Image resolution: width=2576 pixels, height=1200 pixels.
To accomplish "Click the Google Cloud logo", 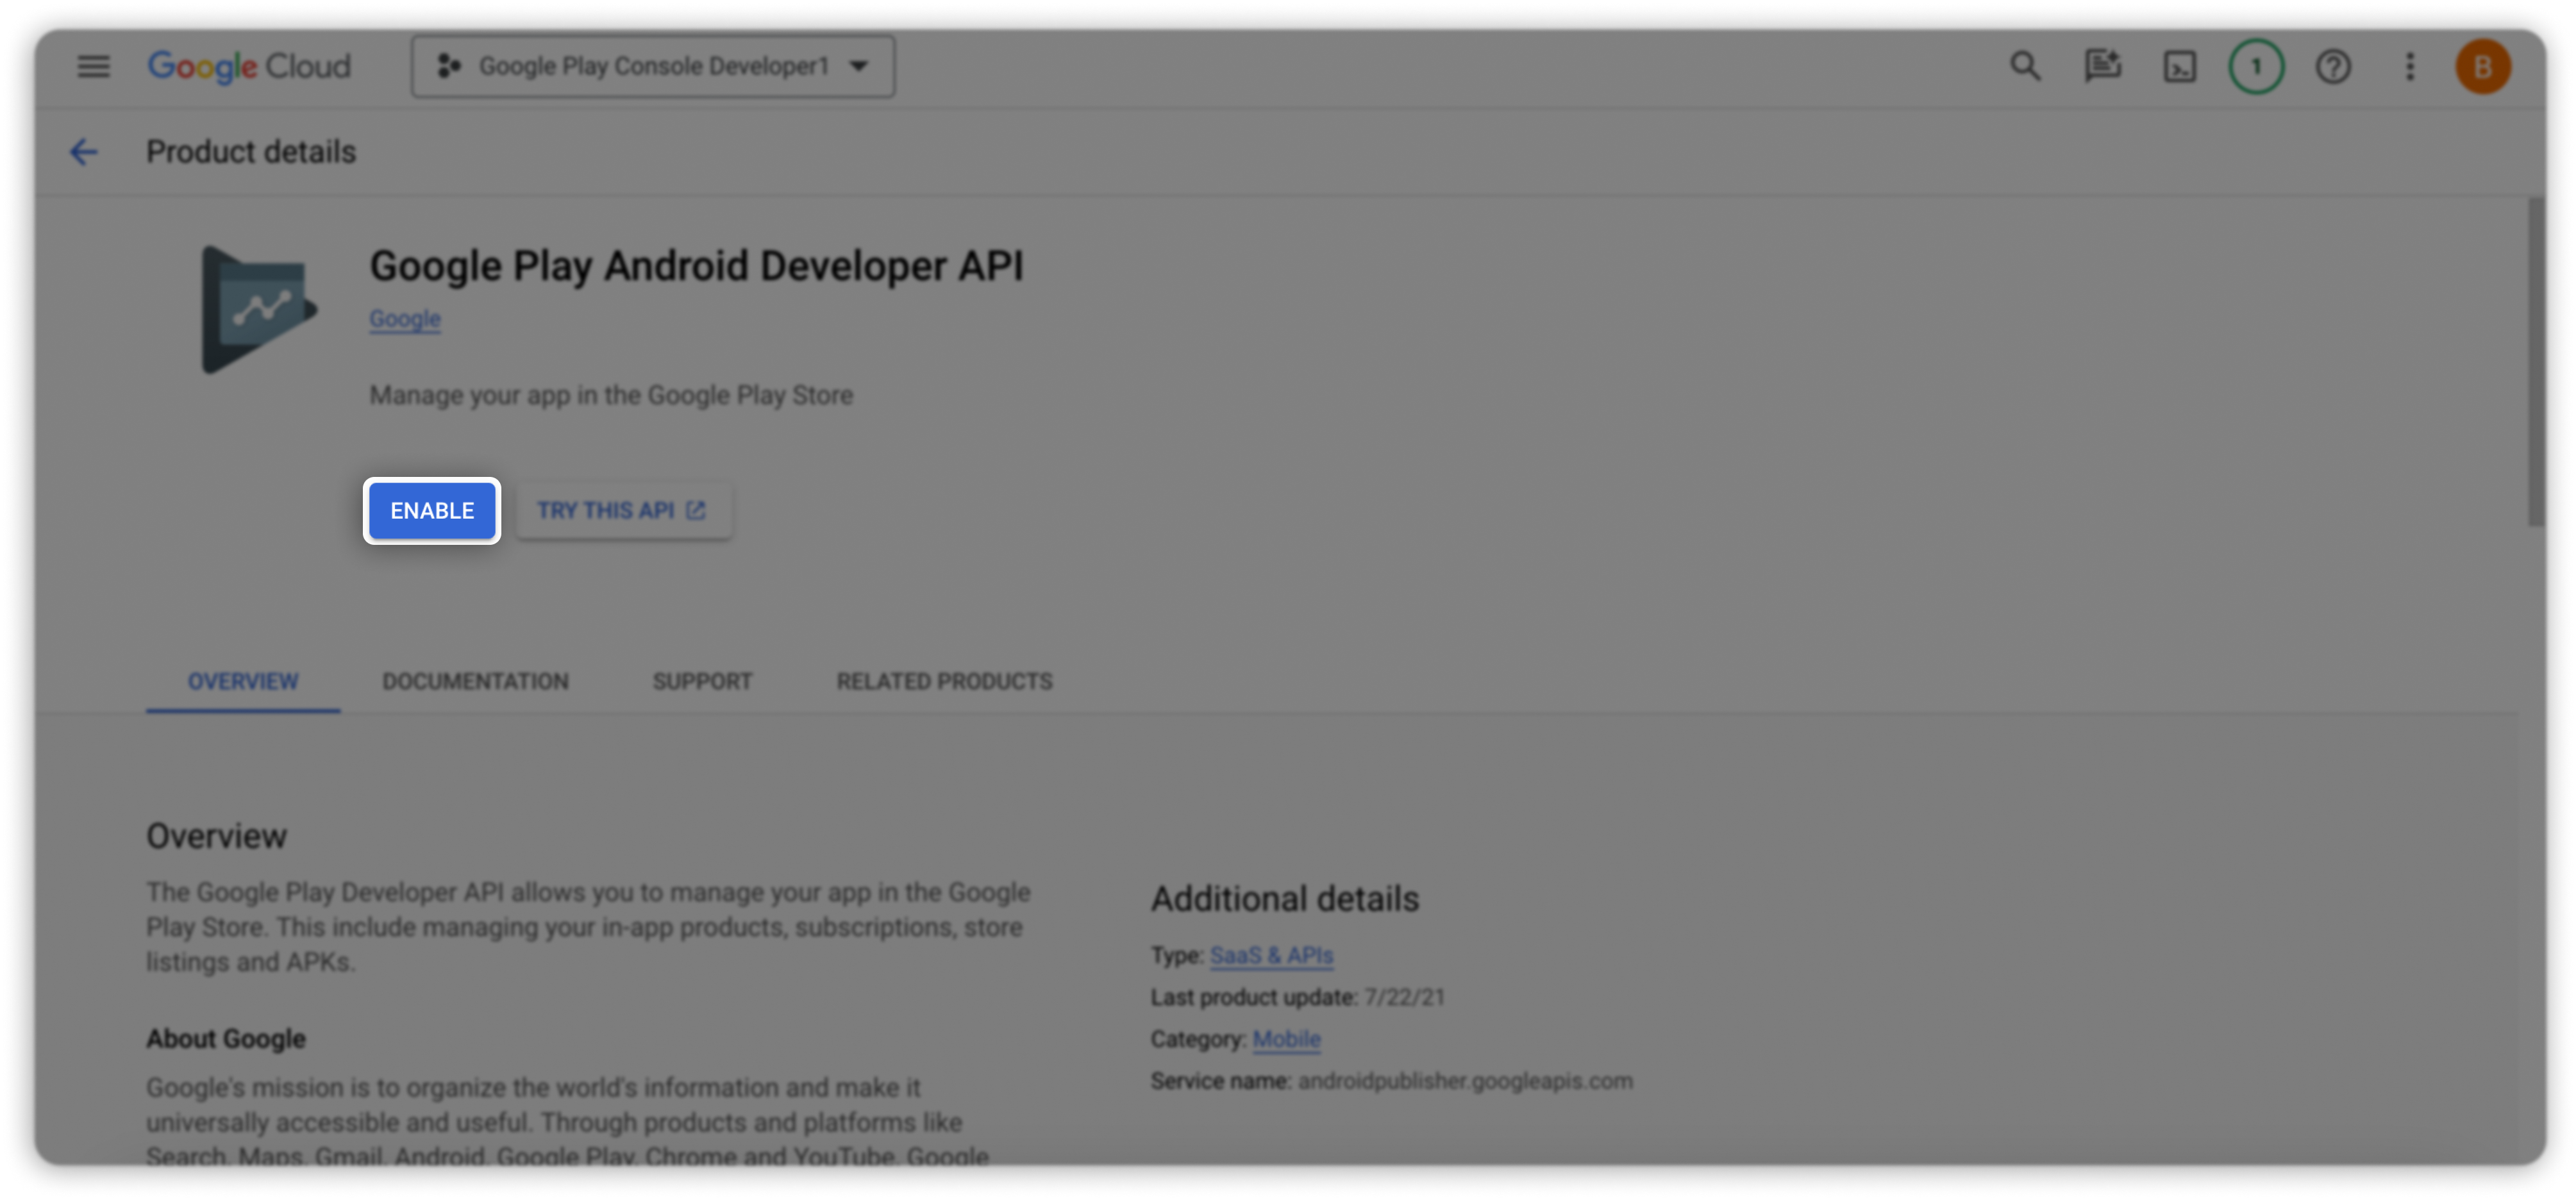I will 250,66.
